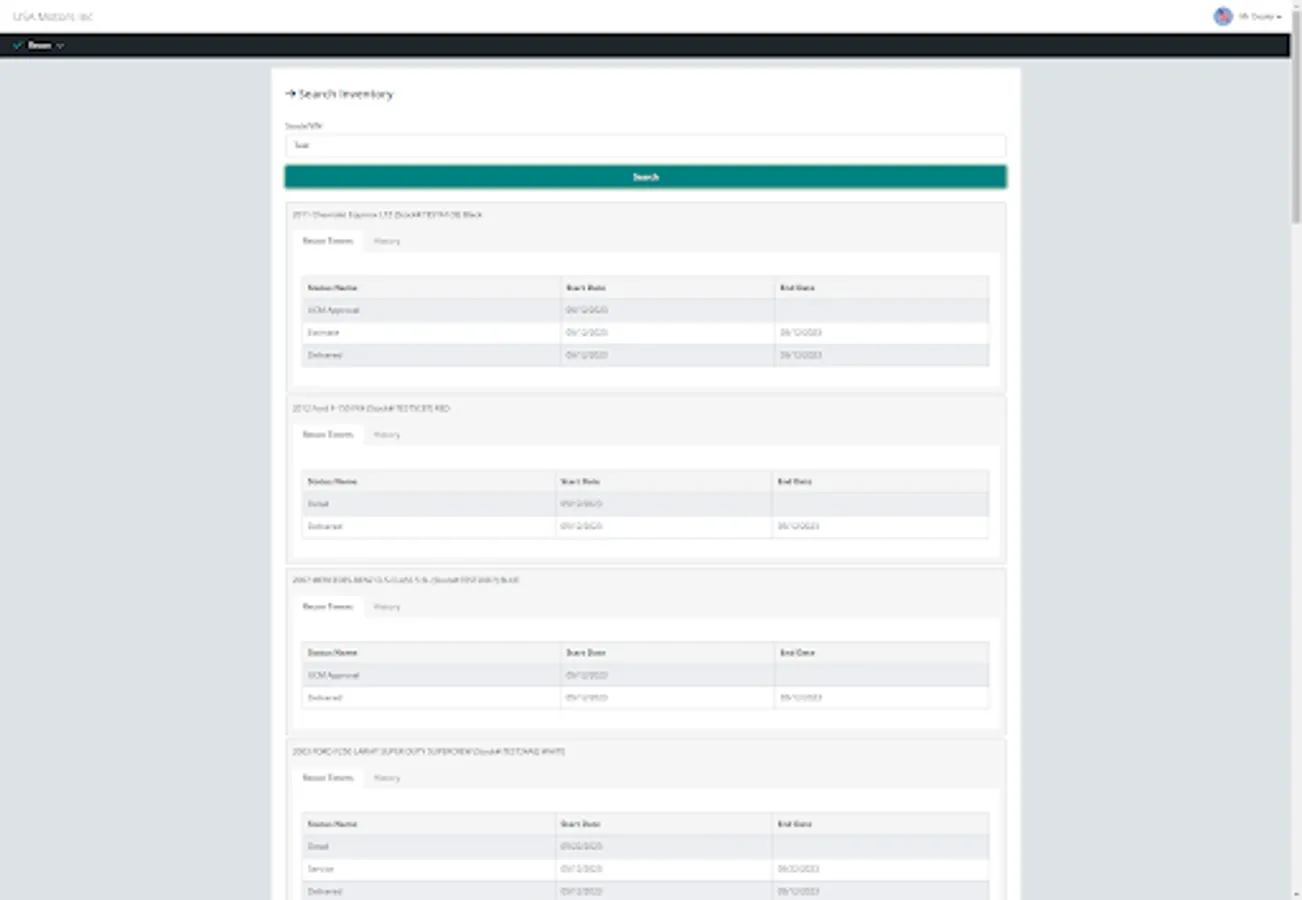Open History tab for Mercedes-Benz S-Class
The width and height of the screenshot is (1302, 900).
click(x=387, y=607)
